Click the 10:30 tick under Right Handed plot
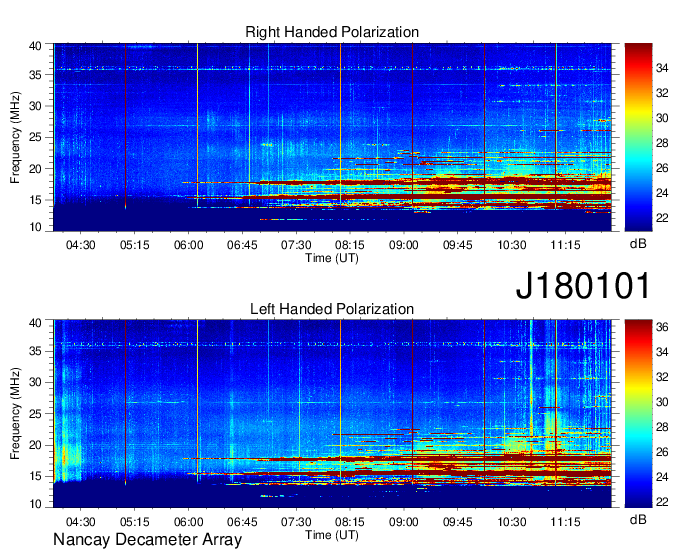The width and height of the screenshot is (680, 552). pyautogui.click(x=511, y=245)
